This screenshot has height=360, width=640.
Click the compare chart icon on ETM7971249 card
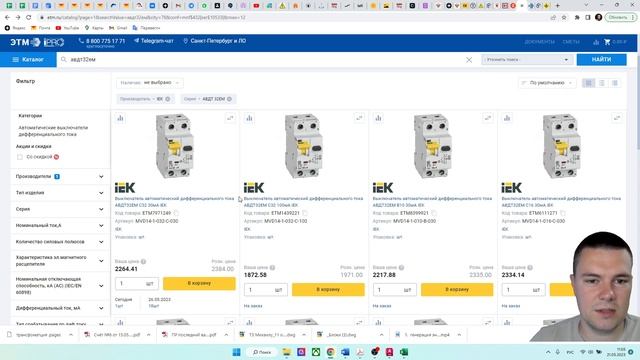pyautogui.click(x=120, y=118)
